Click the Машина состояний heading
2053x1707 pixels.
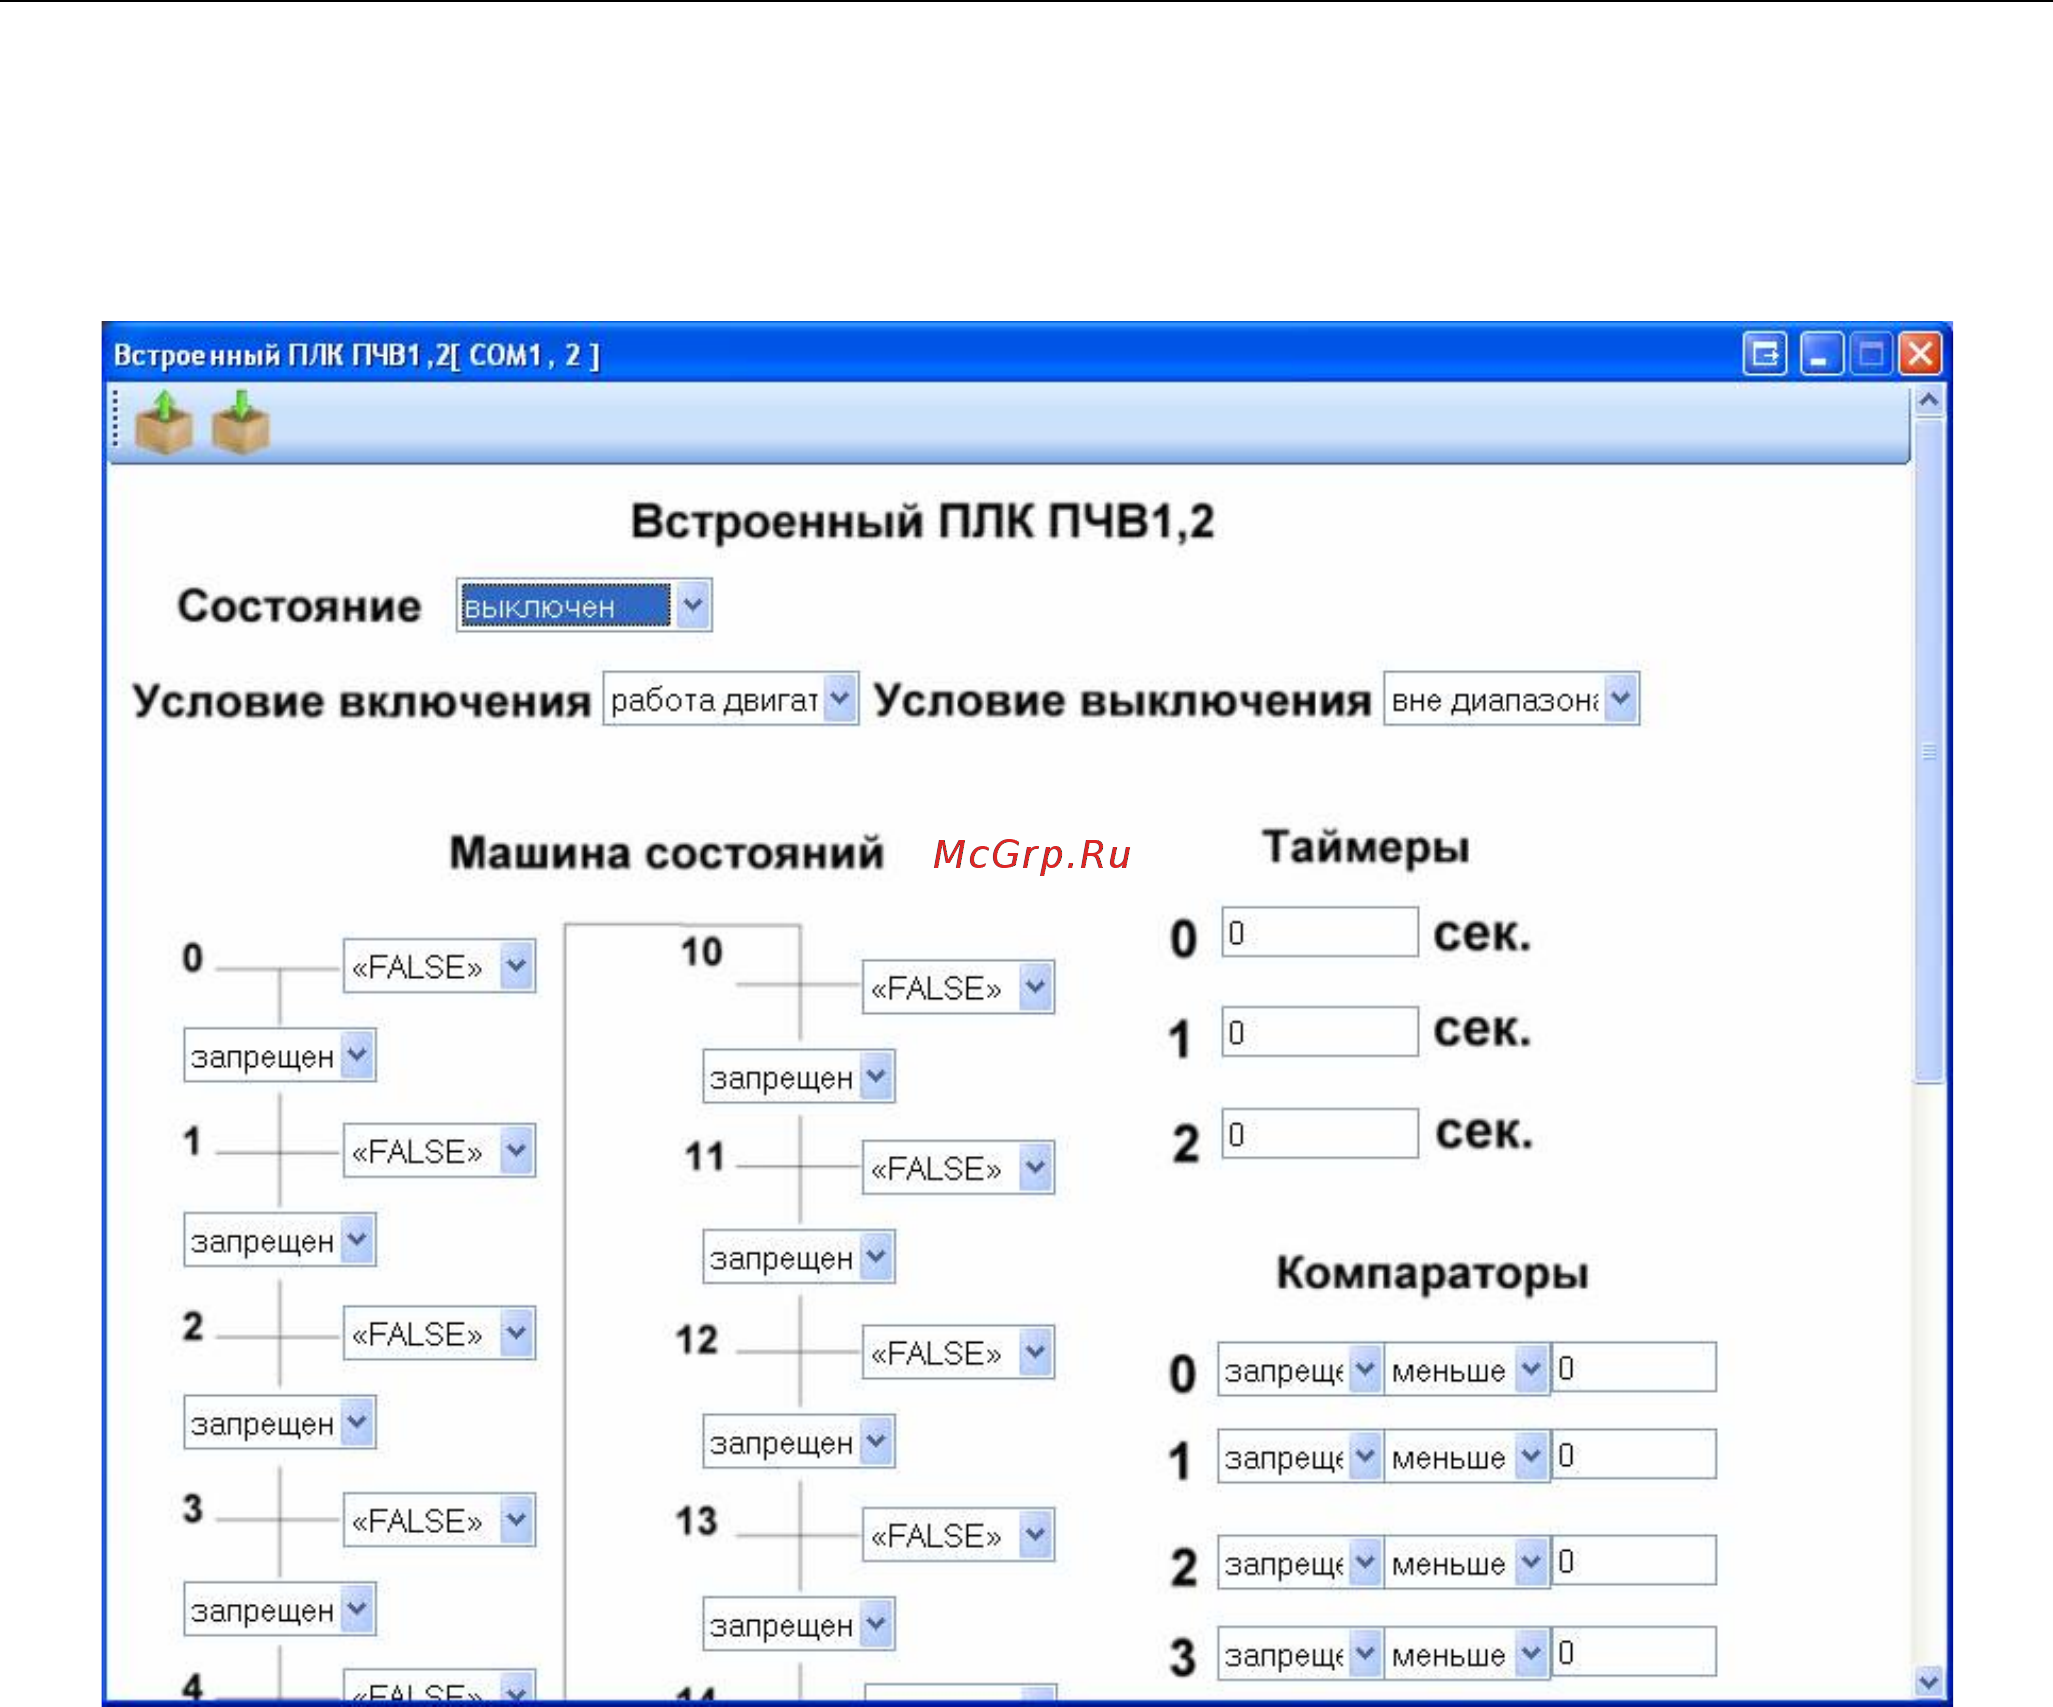coord(667,853)
